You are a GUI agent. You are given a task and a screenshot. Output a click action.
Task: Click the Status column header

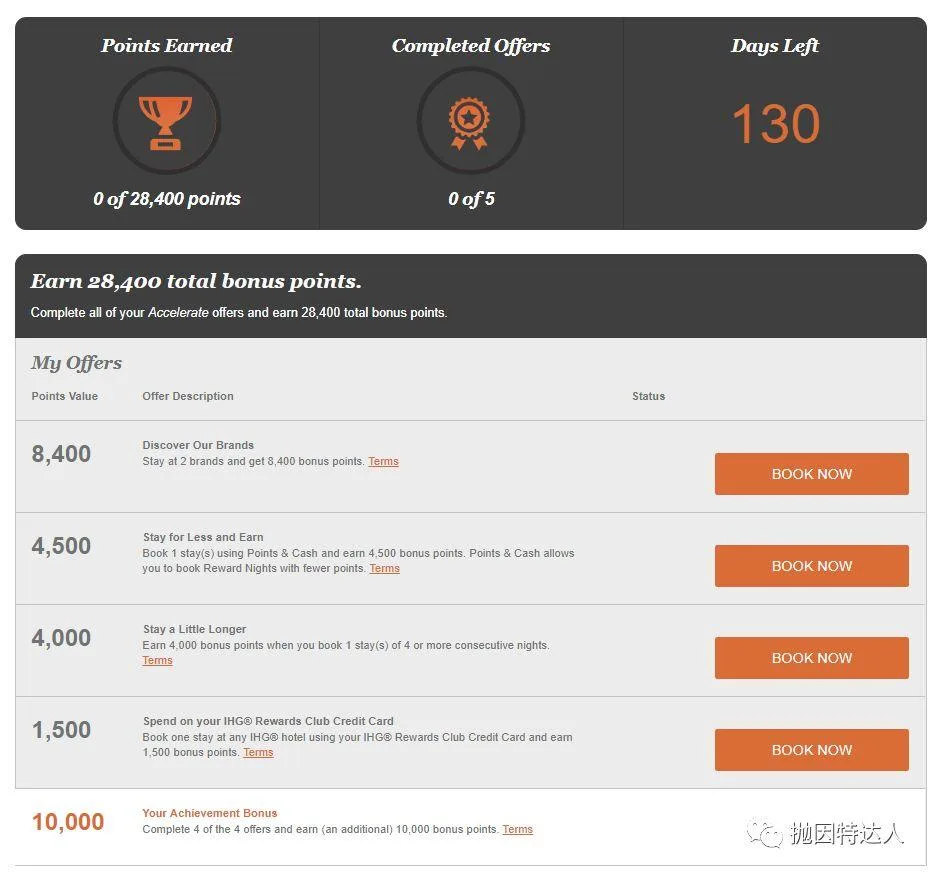pyautogui.click(x=648, y=396)
